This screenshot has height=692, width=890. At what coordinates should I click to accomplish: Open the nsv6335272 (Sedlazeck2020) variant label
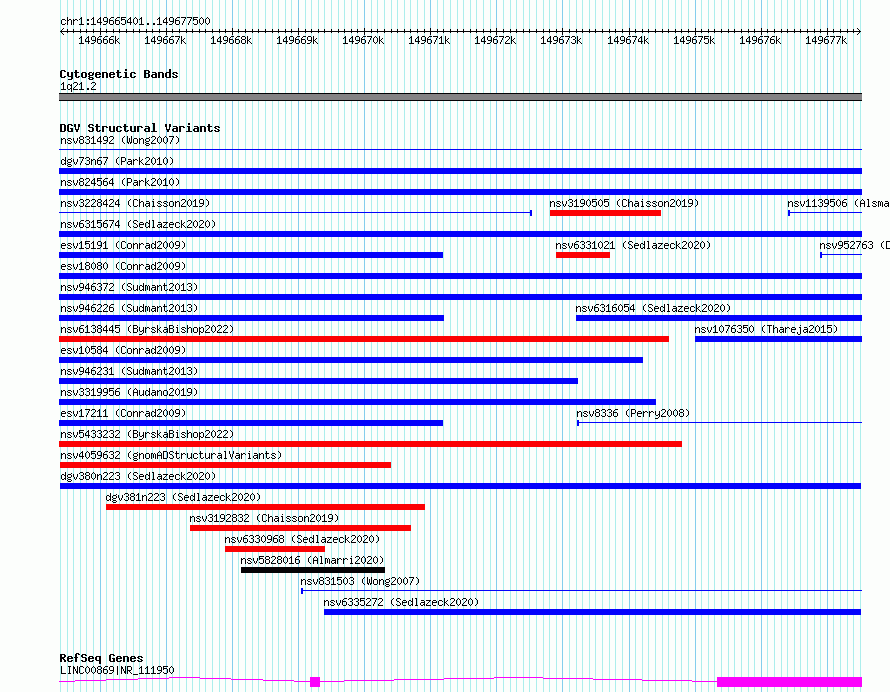pos(401,602)
